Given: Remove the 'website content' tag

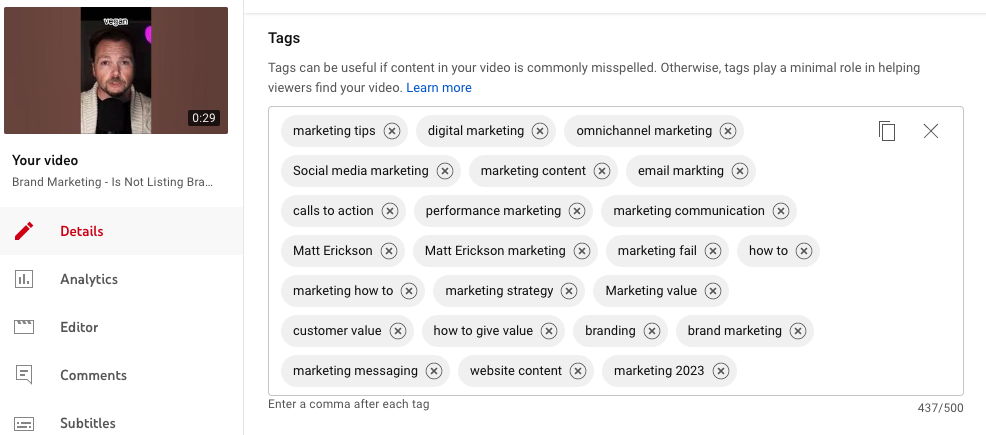Looking at the screenshot, I should pyautogui.click(x=577, y=371).
